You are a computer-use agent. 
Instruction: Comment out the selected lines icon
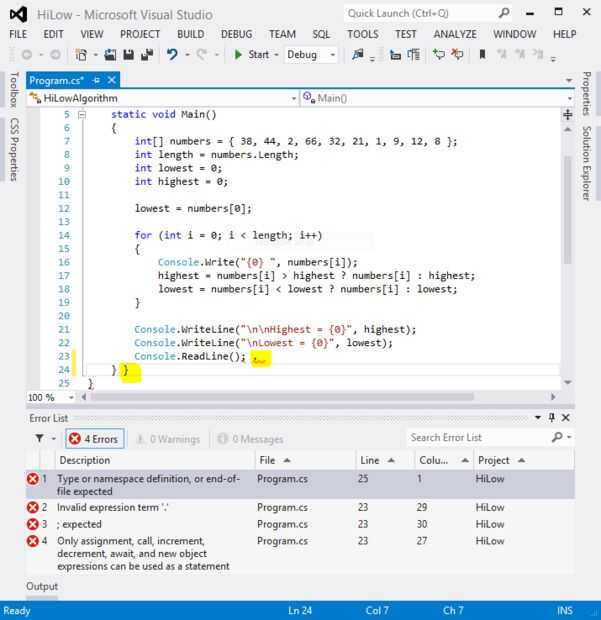click(x=438, y=54)
